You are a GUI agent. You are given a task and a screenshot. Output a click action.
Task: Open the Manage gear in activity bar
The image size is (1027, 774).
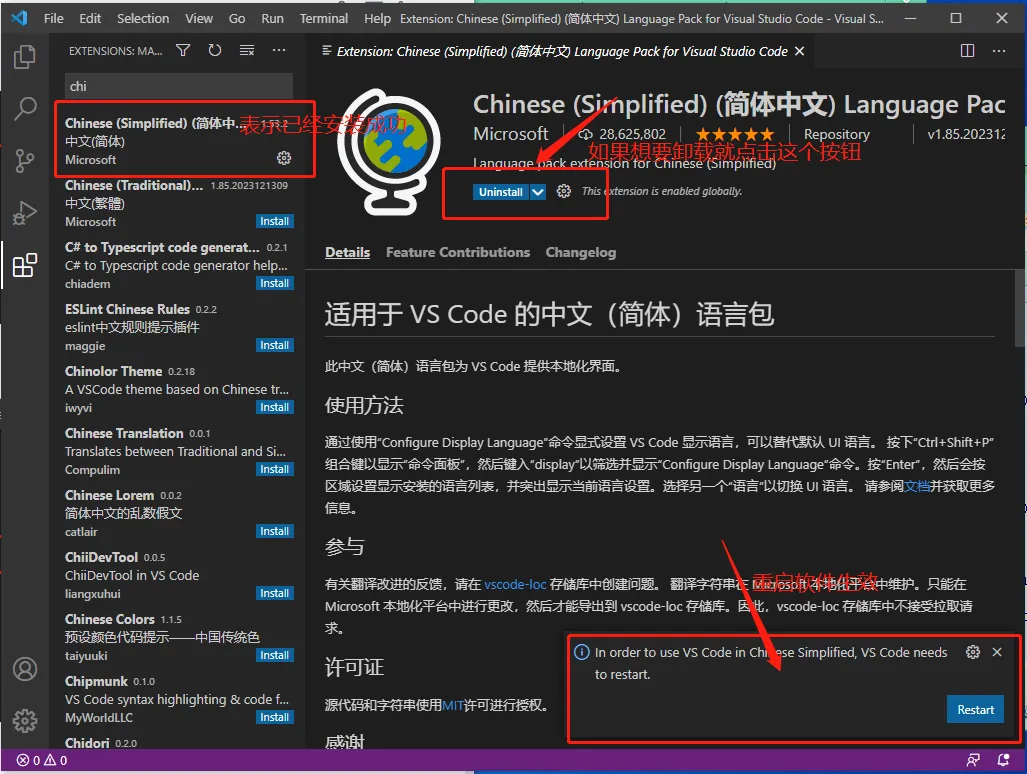click(x=25, y=721)
